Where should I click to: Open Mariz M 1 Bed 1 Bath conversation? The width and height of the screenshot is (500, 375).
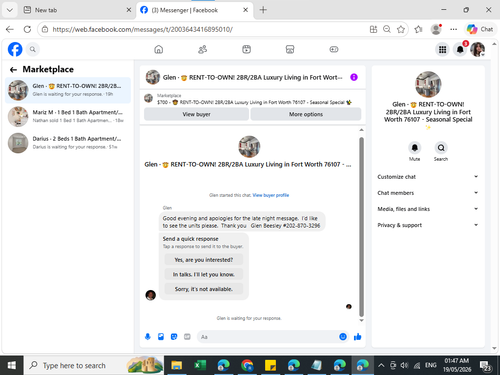click(68, 116)
